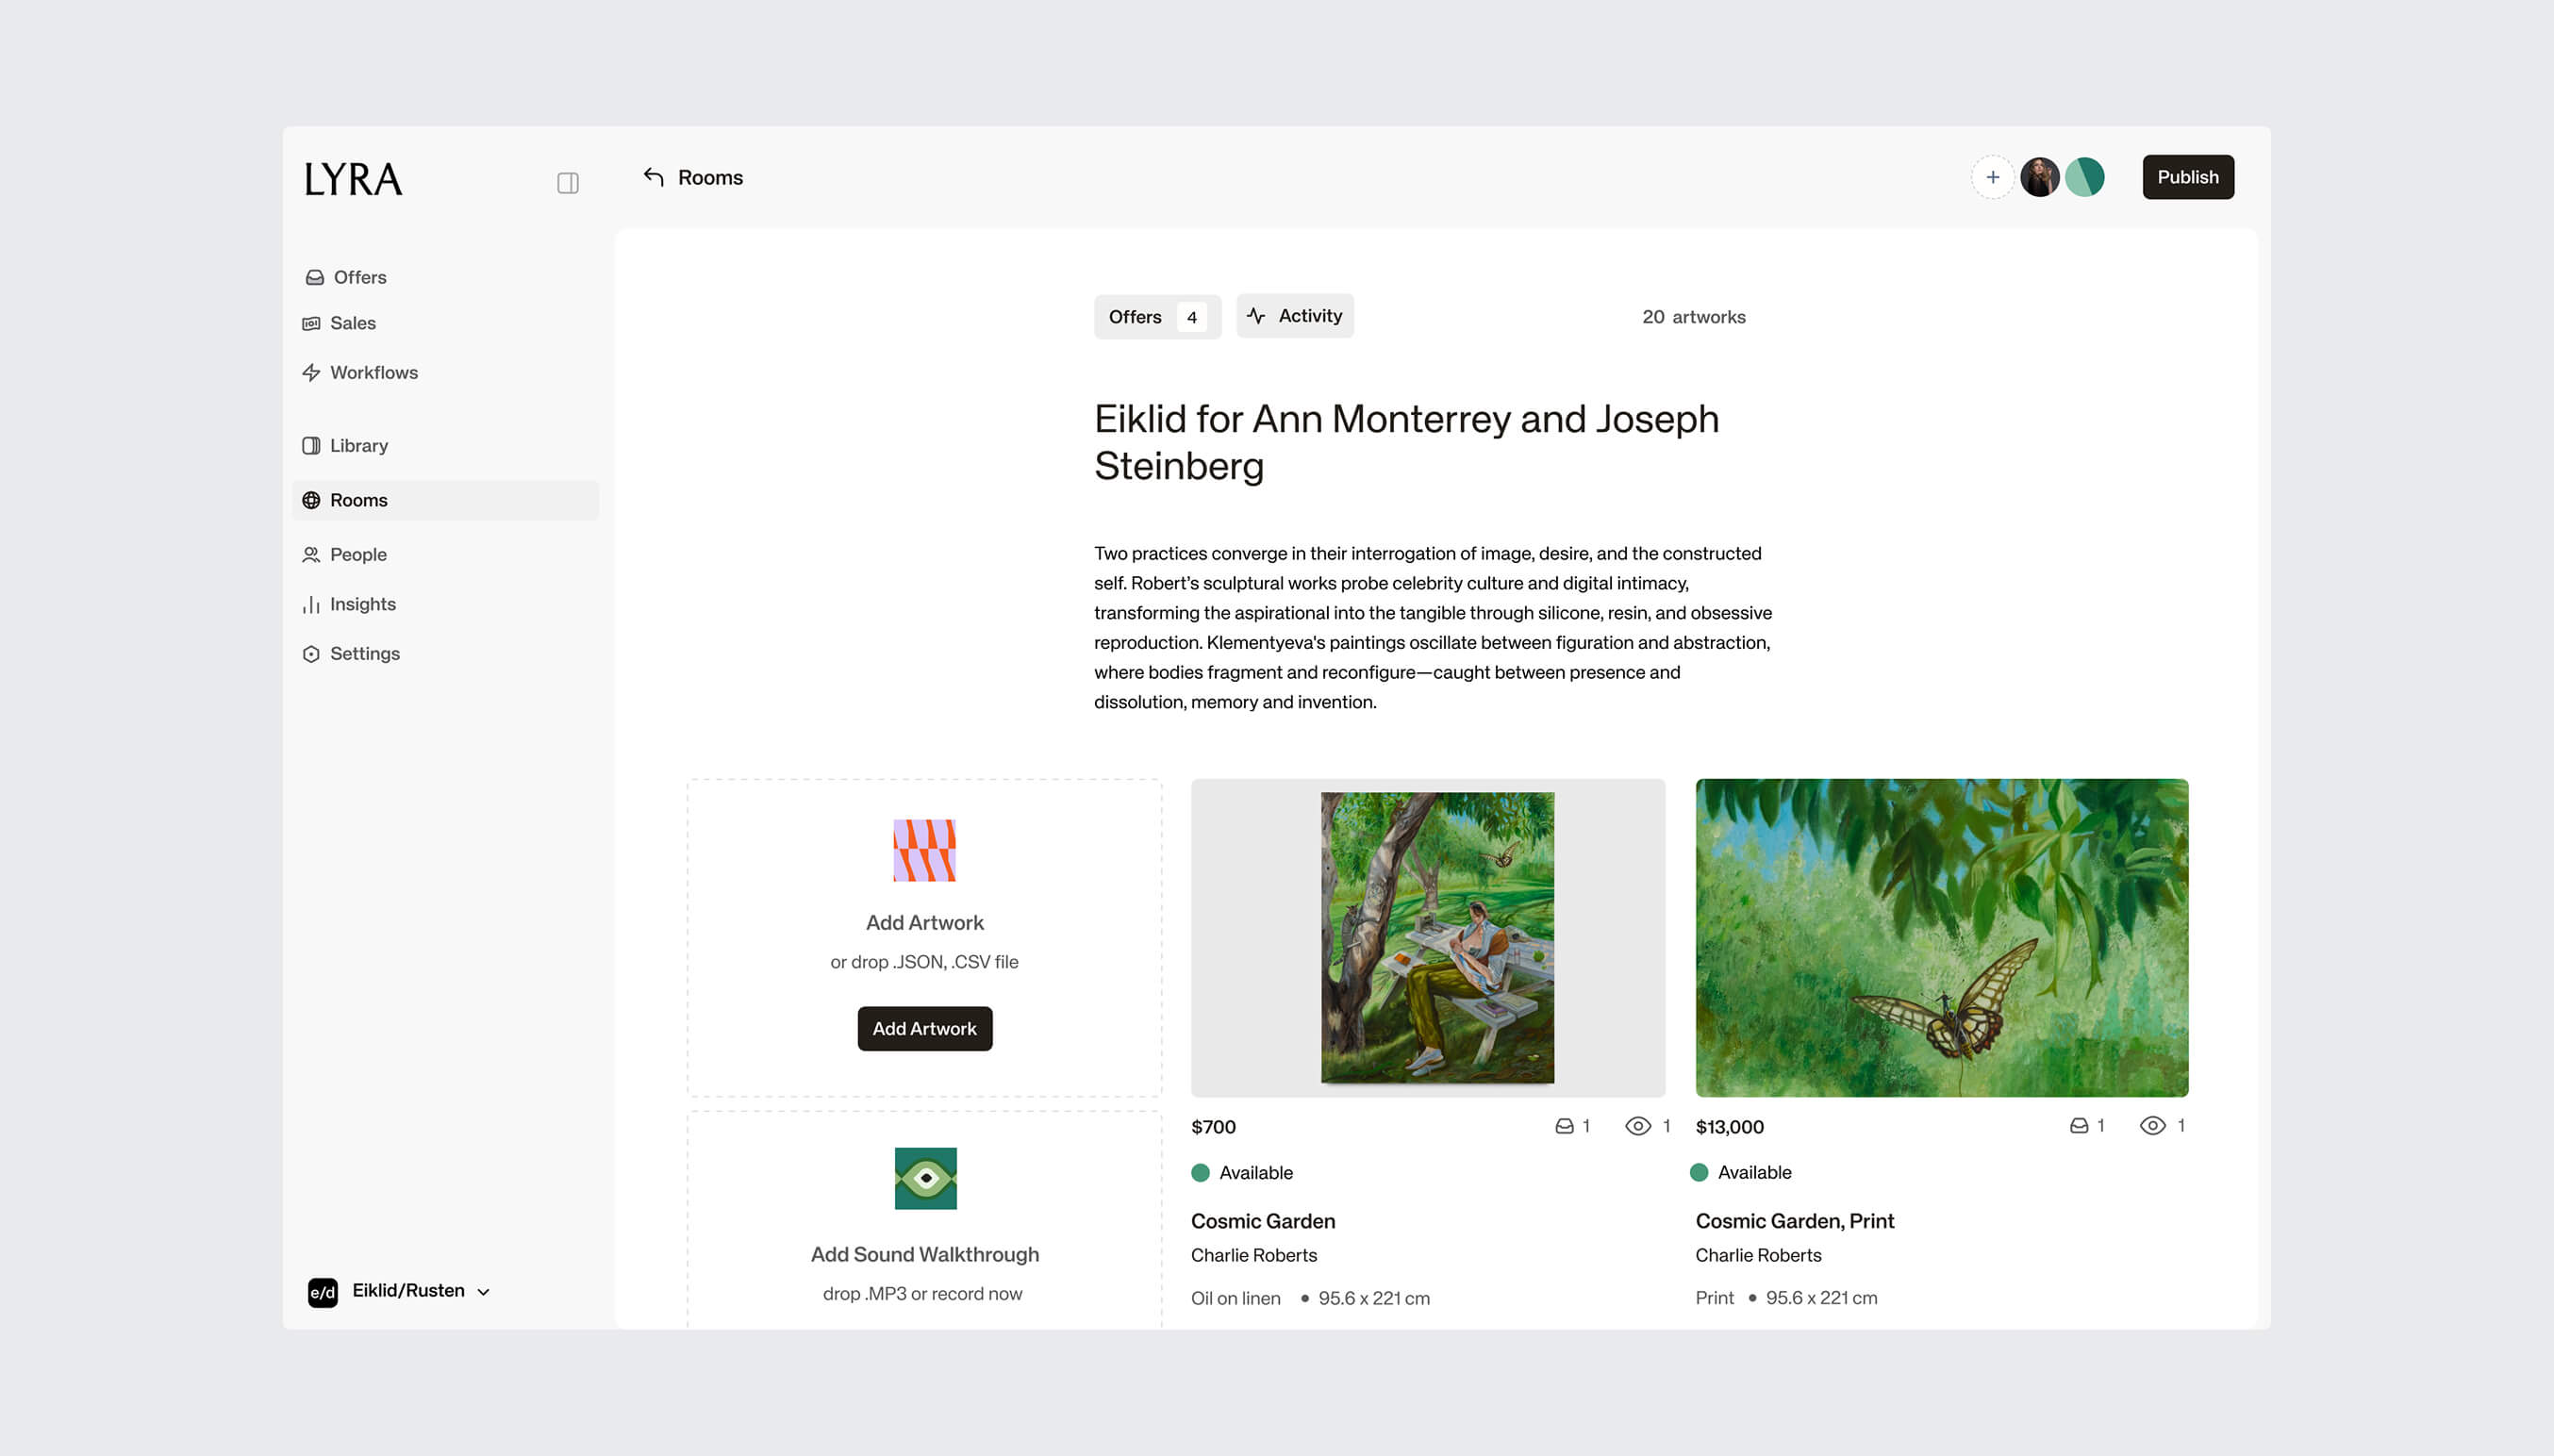Click views eye icon on $13,000 artwork
The height and width of the screenshot is (1456, 2554).
click(x=2153, y=1126)
